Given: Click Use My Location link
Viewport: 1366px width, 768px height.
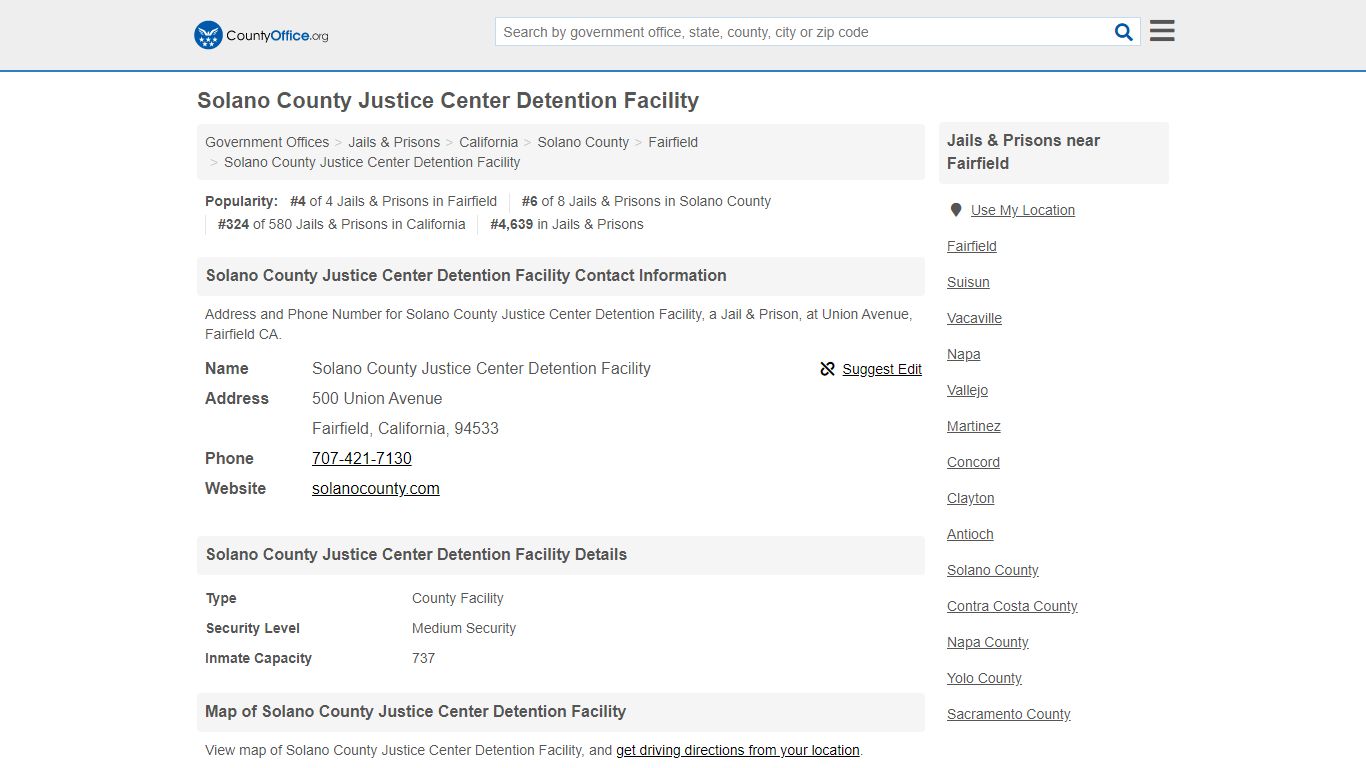Looking at the screenshot, I should [1023, 210].
